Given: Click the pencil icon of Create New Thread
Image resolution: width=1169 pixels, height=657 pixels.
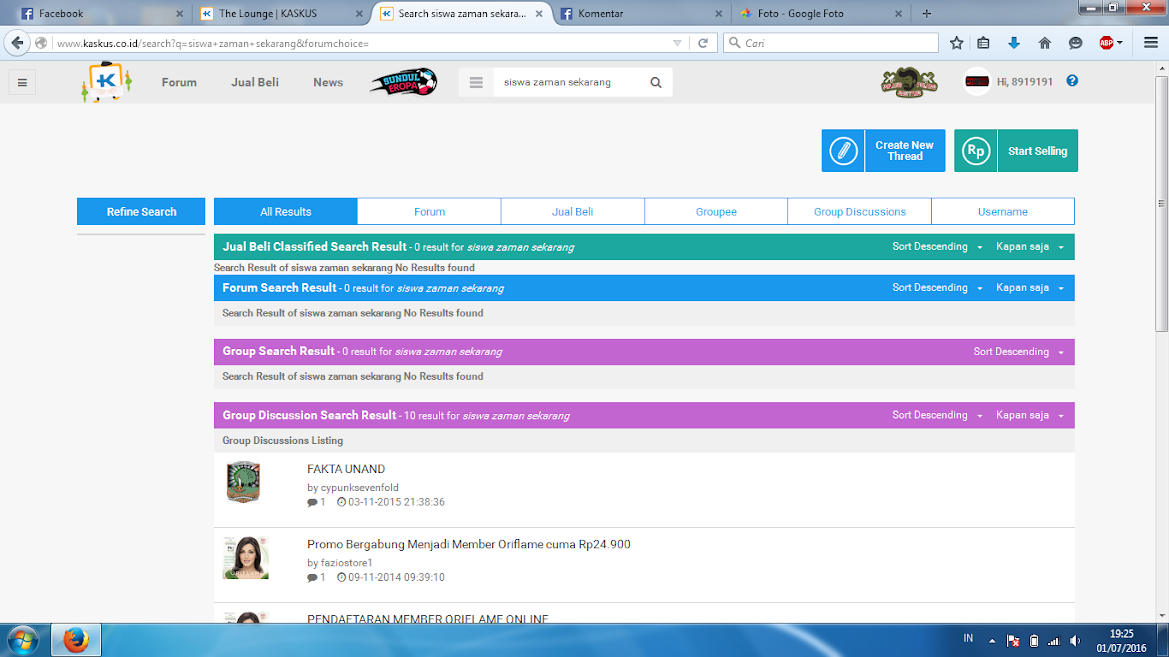Looking at the screenshot, I should click(x=843, y=151).
